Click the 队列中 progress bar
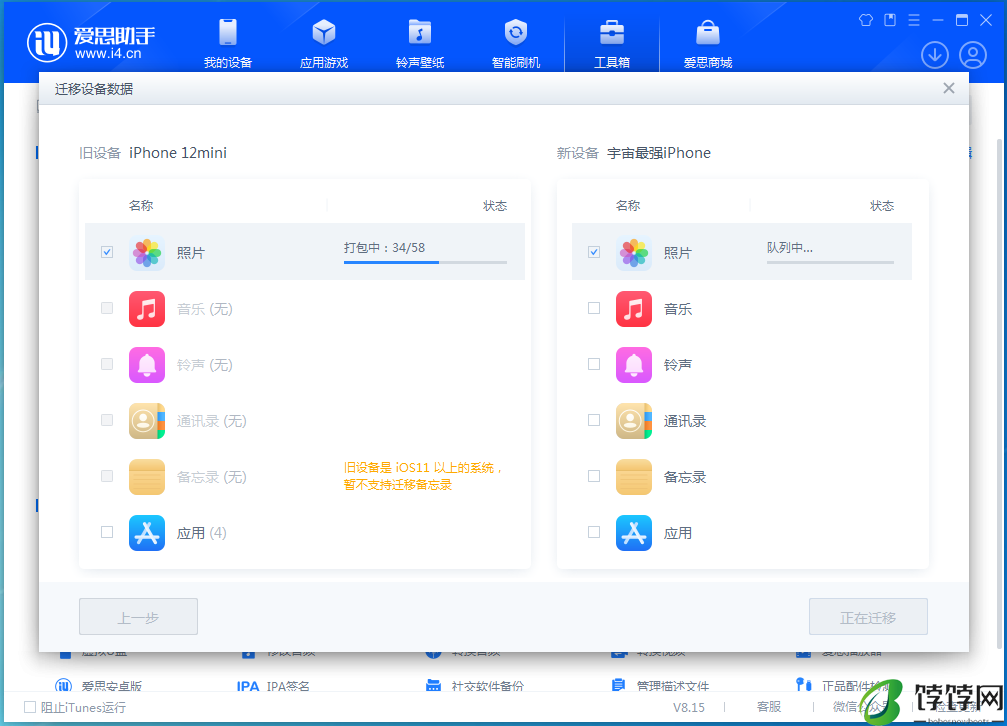Screen dimensions: 1007x726 coord(830,262)
